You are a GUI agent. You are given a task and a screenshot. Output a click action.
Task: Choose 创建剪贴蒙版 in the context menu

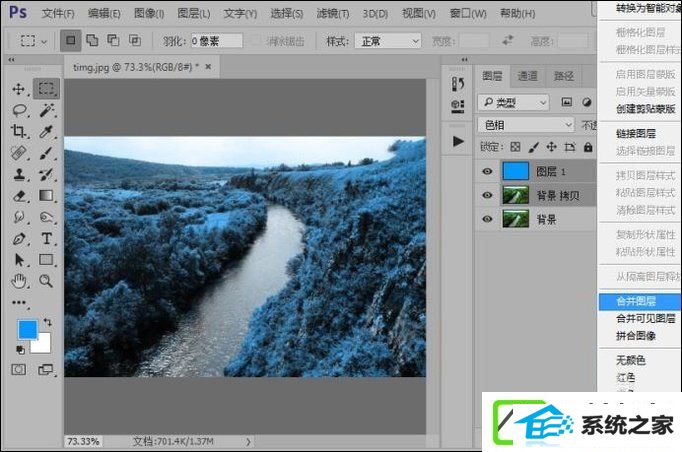point(645,109)
